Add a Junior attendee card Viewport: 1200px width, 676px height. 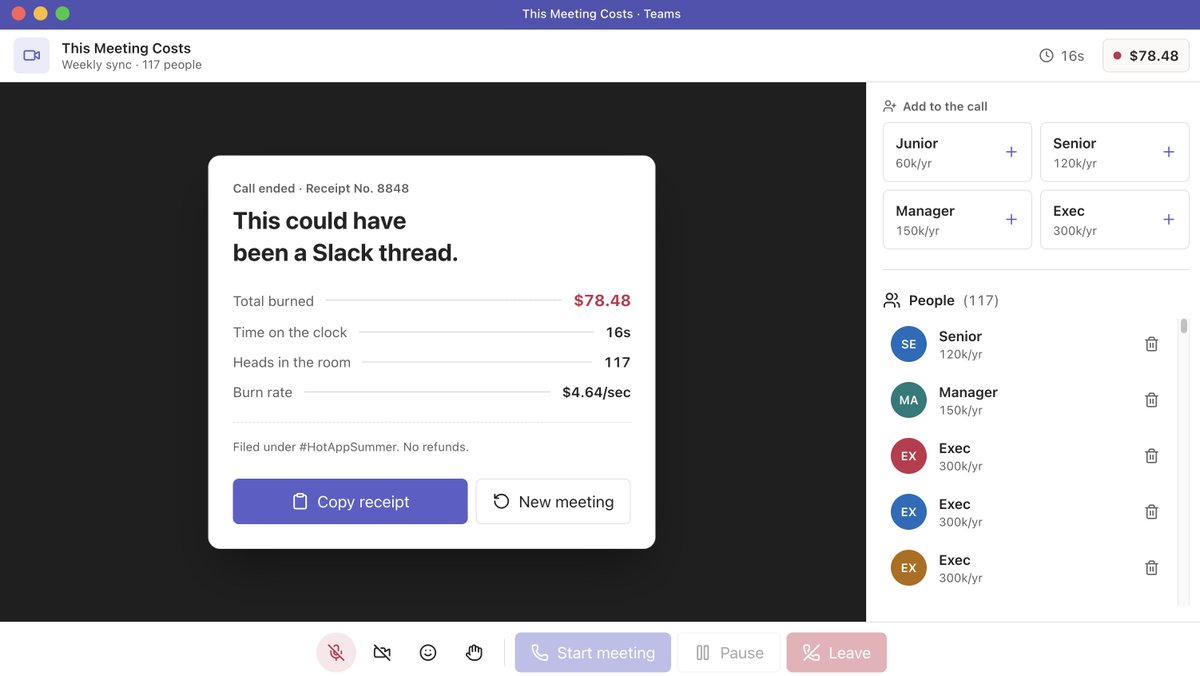pyautogui.click(x=957, y=152)
